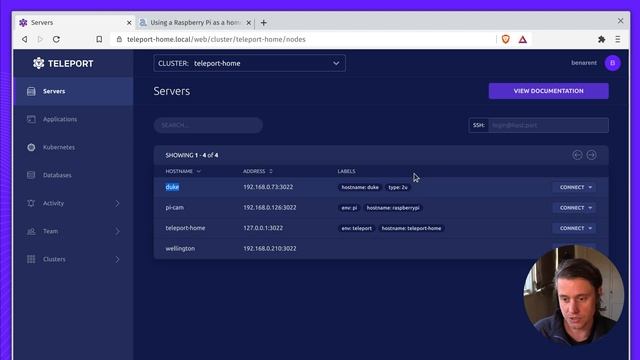Focus the SSH login@host input
The height and width of the screenshot is (360, 640).
[x=548, y=125]
